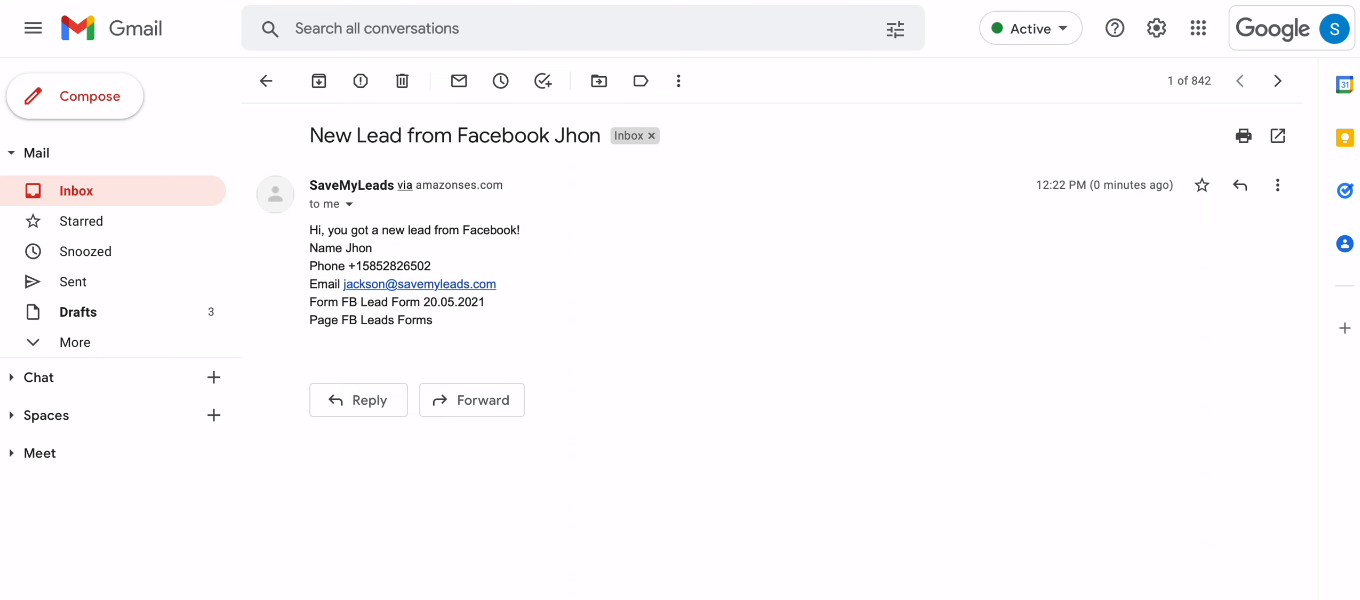Click the search magnifier icon
Viewport: 1360px width, 600px height.
click(270, 29)
